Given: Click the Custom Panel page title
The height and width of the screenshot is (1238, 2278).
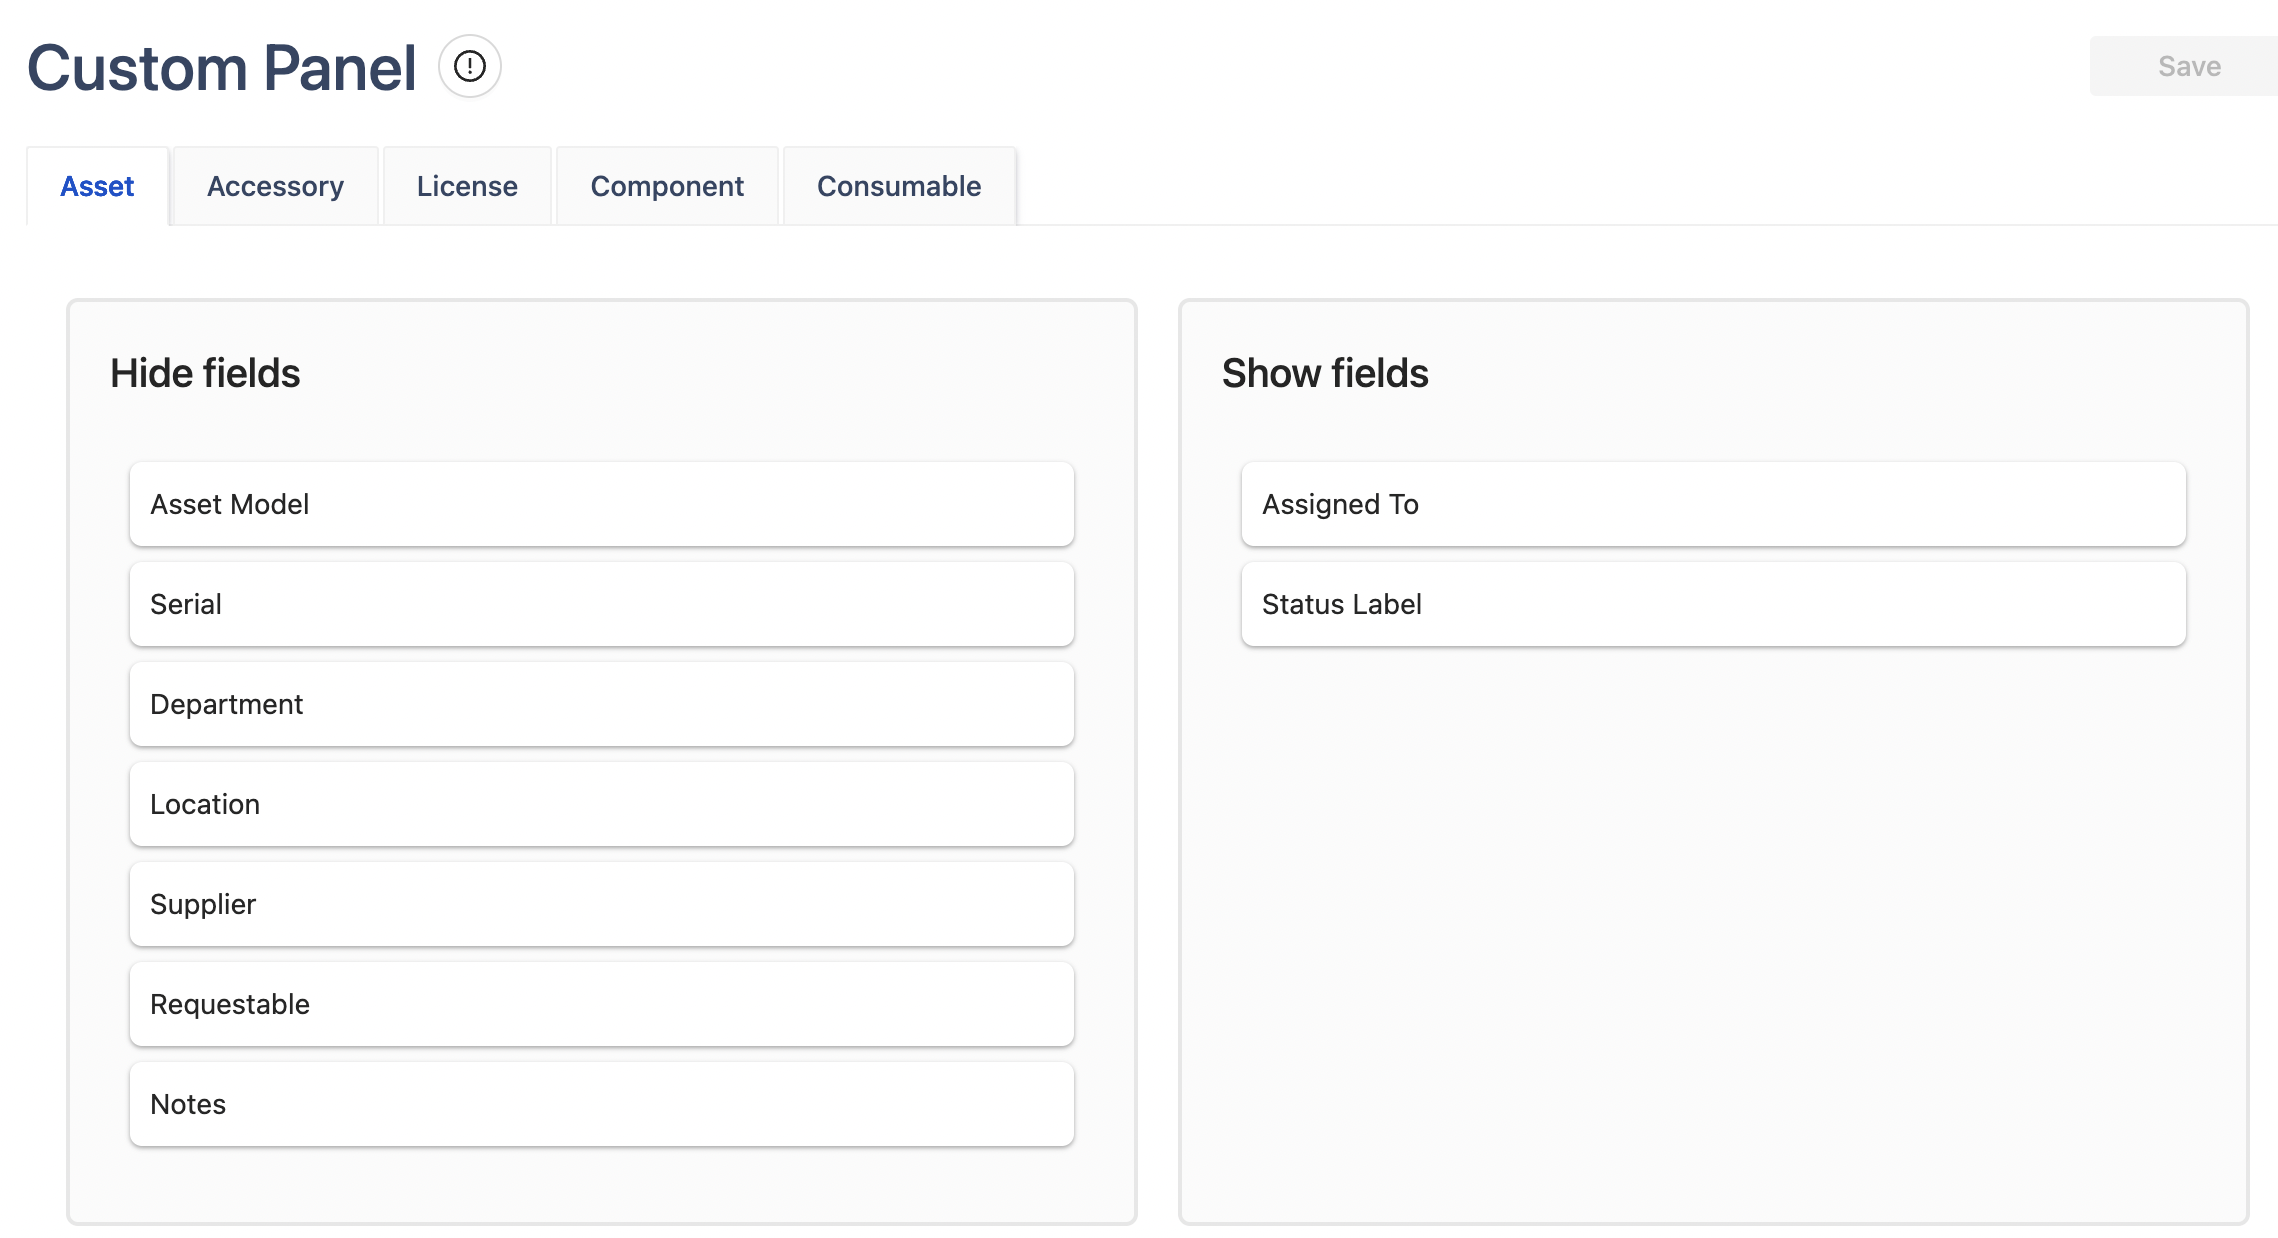Looking at the screenshot, I should [x=221, y=68].
